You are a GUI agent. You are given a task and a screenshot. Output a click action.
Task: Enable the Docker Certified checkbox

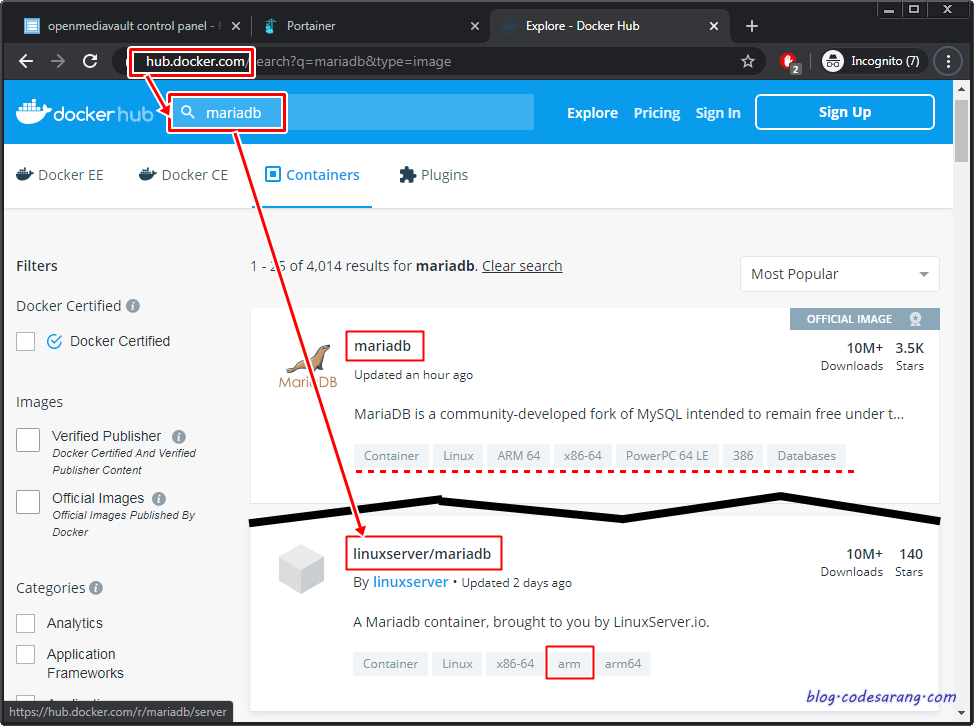point(25,342)
